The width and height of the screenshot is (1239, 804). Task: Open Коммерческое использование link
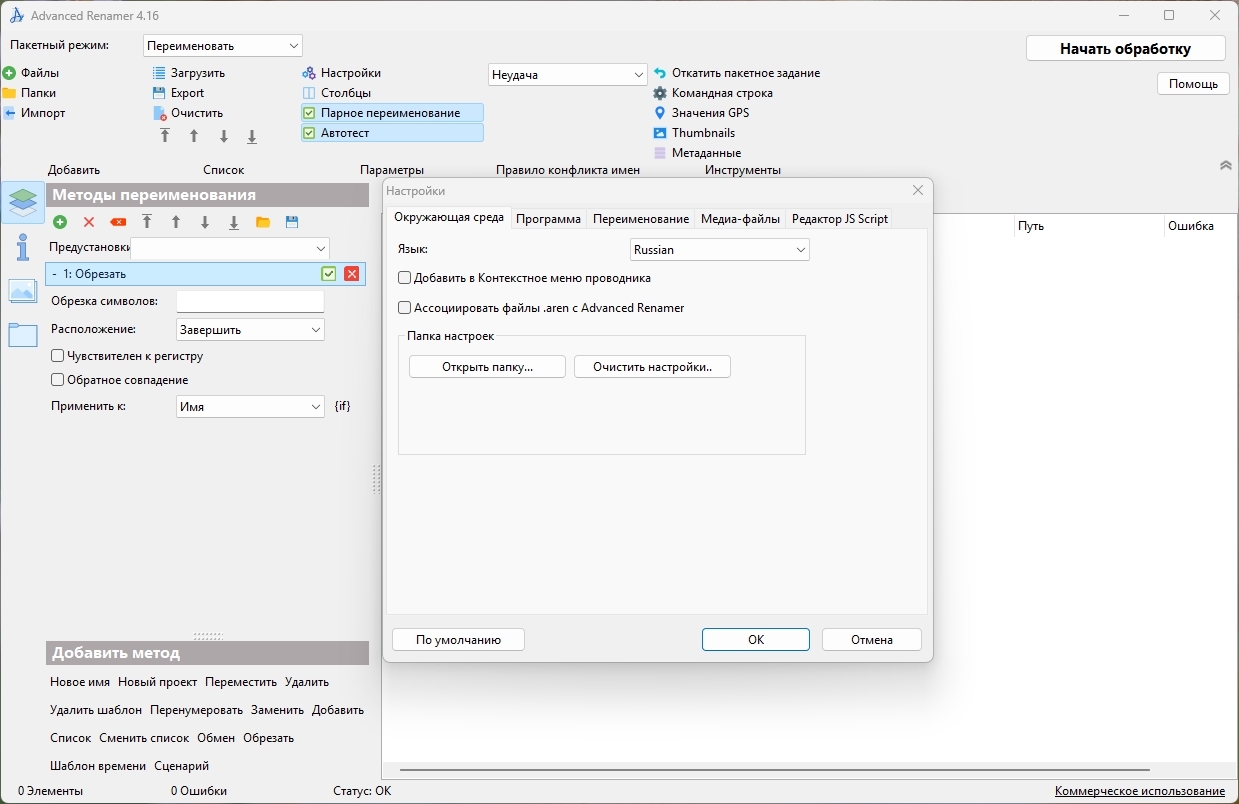pyautogui.click(x=1140, y=791)
